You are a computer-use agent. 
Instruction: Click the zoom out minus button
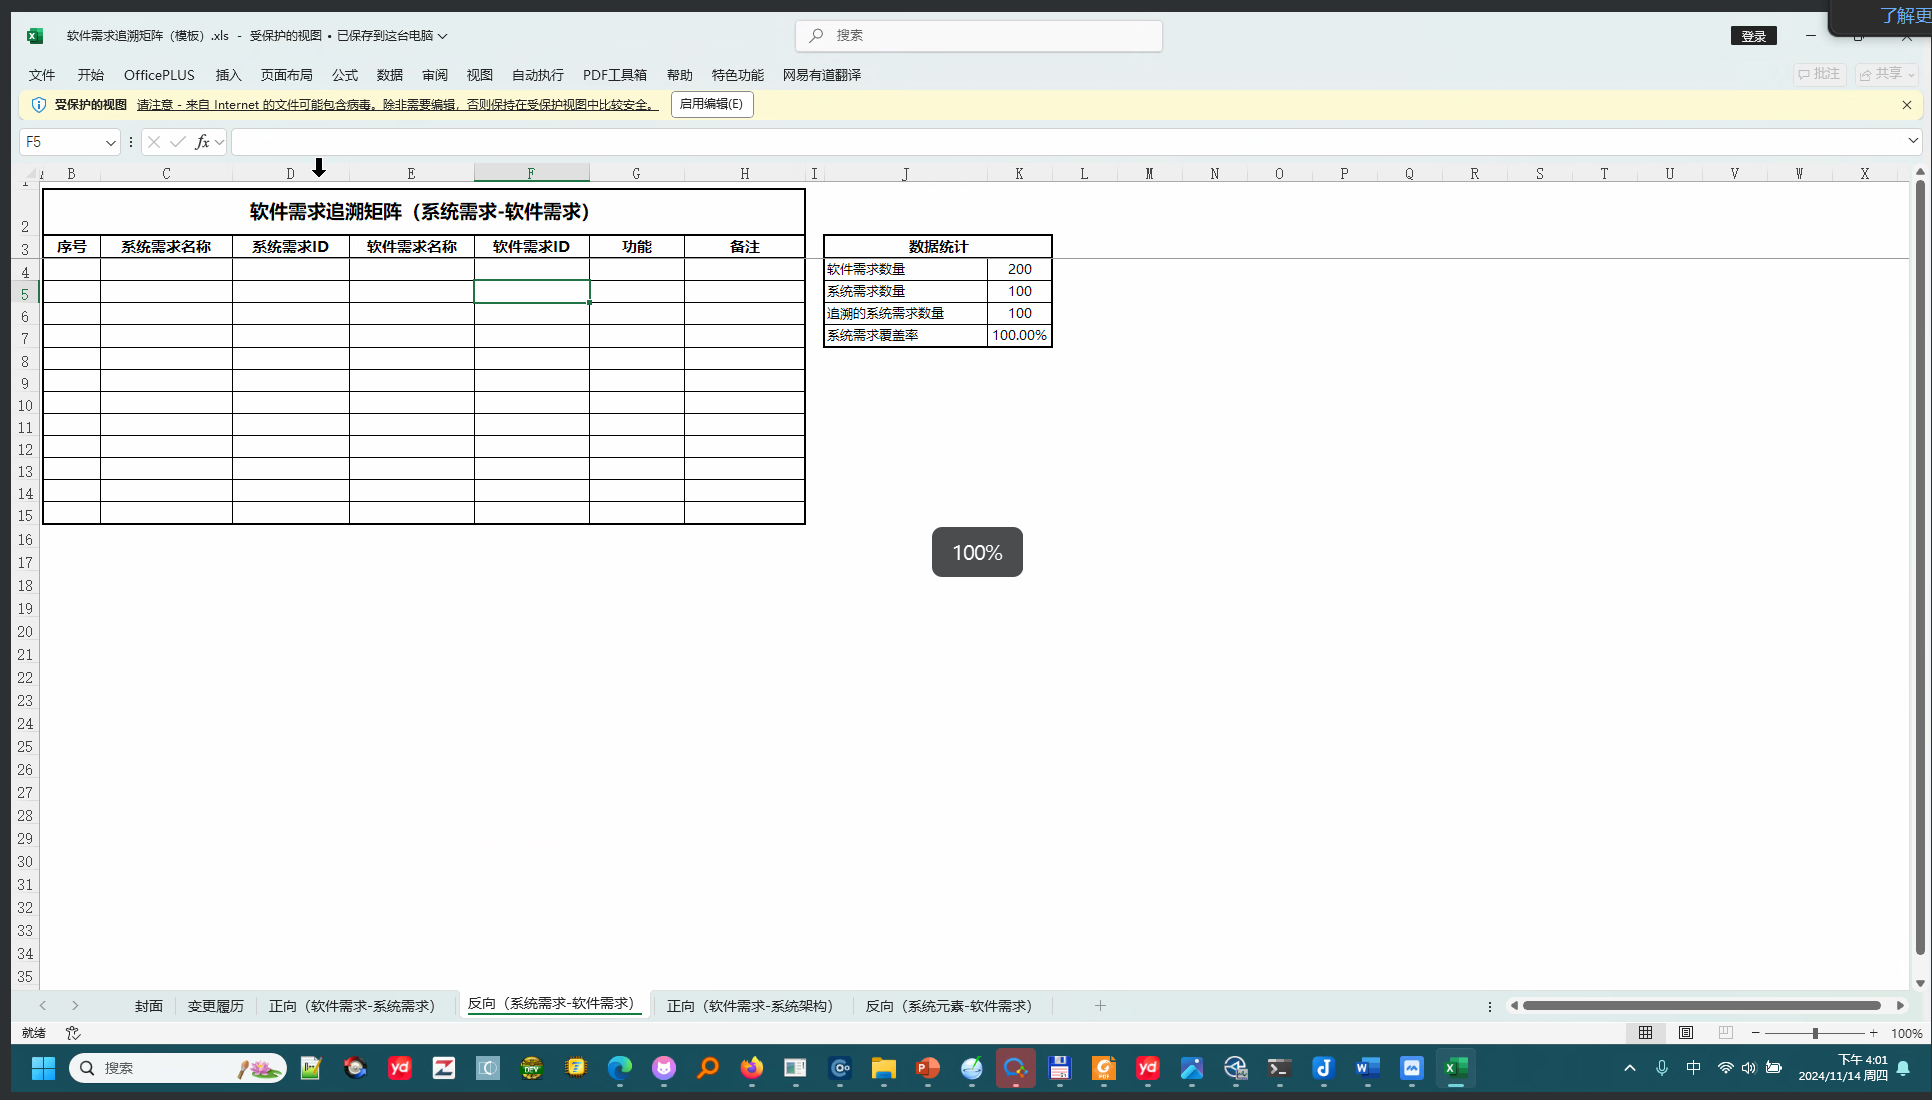pos(1756,1033)
